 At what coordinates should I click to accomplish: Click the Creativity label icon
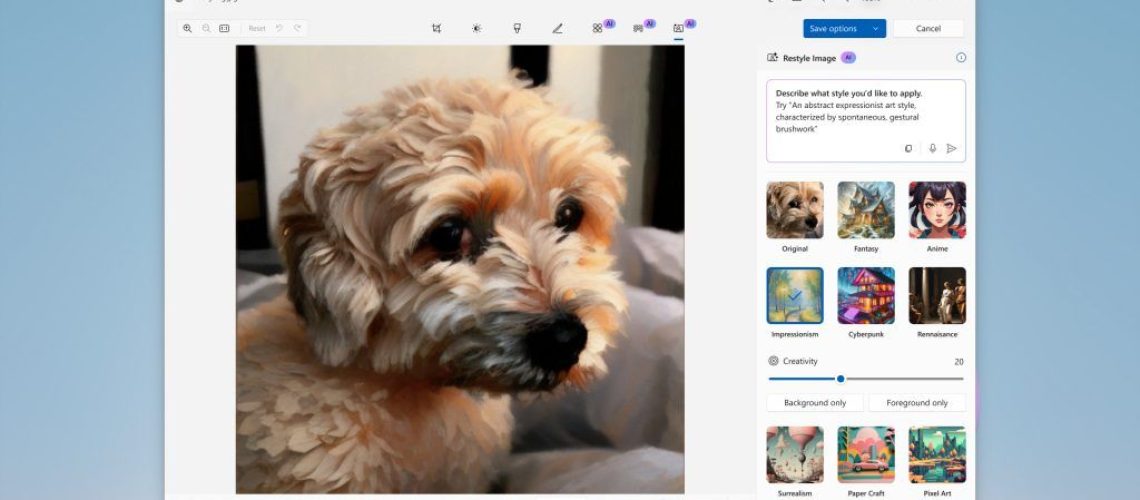[x=773, y=361]
